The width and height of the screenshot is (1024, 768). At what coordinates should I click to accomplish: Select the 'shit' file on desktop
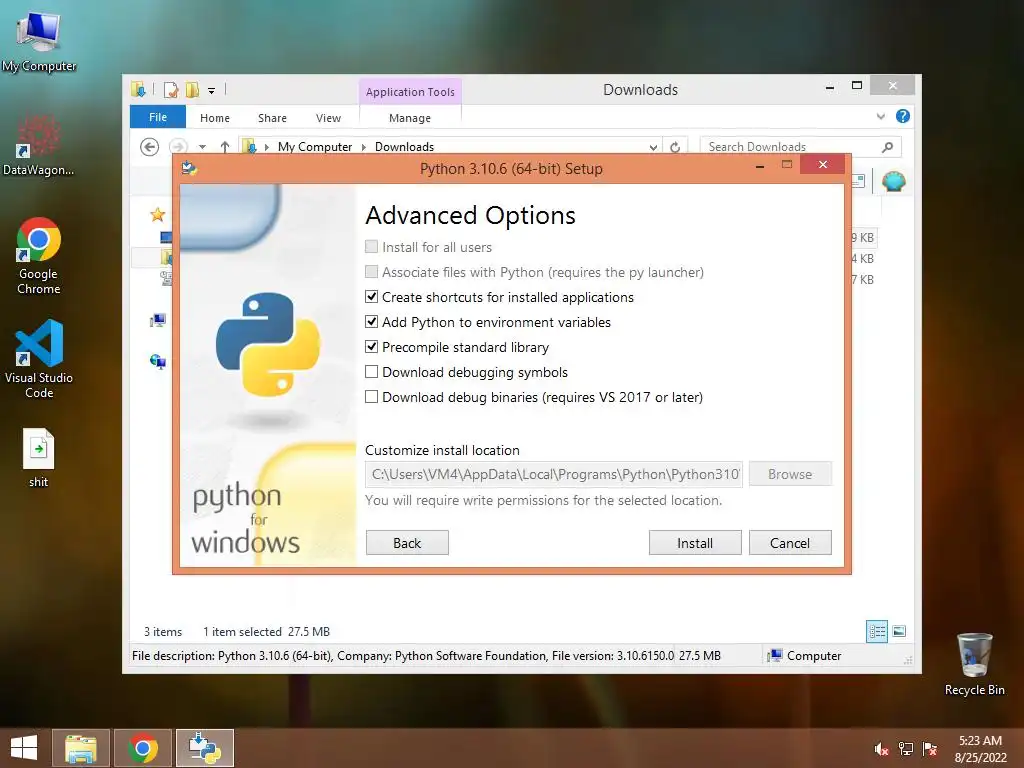pos(39,457)
